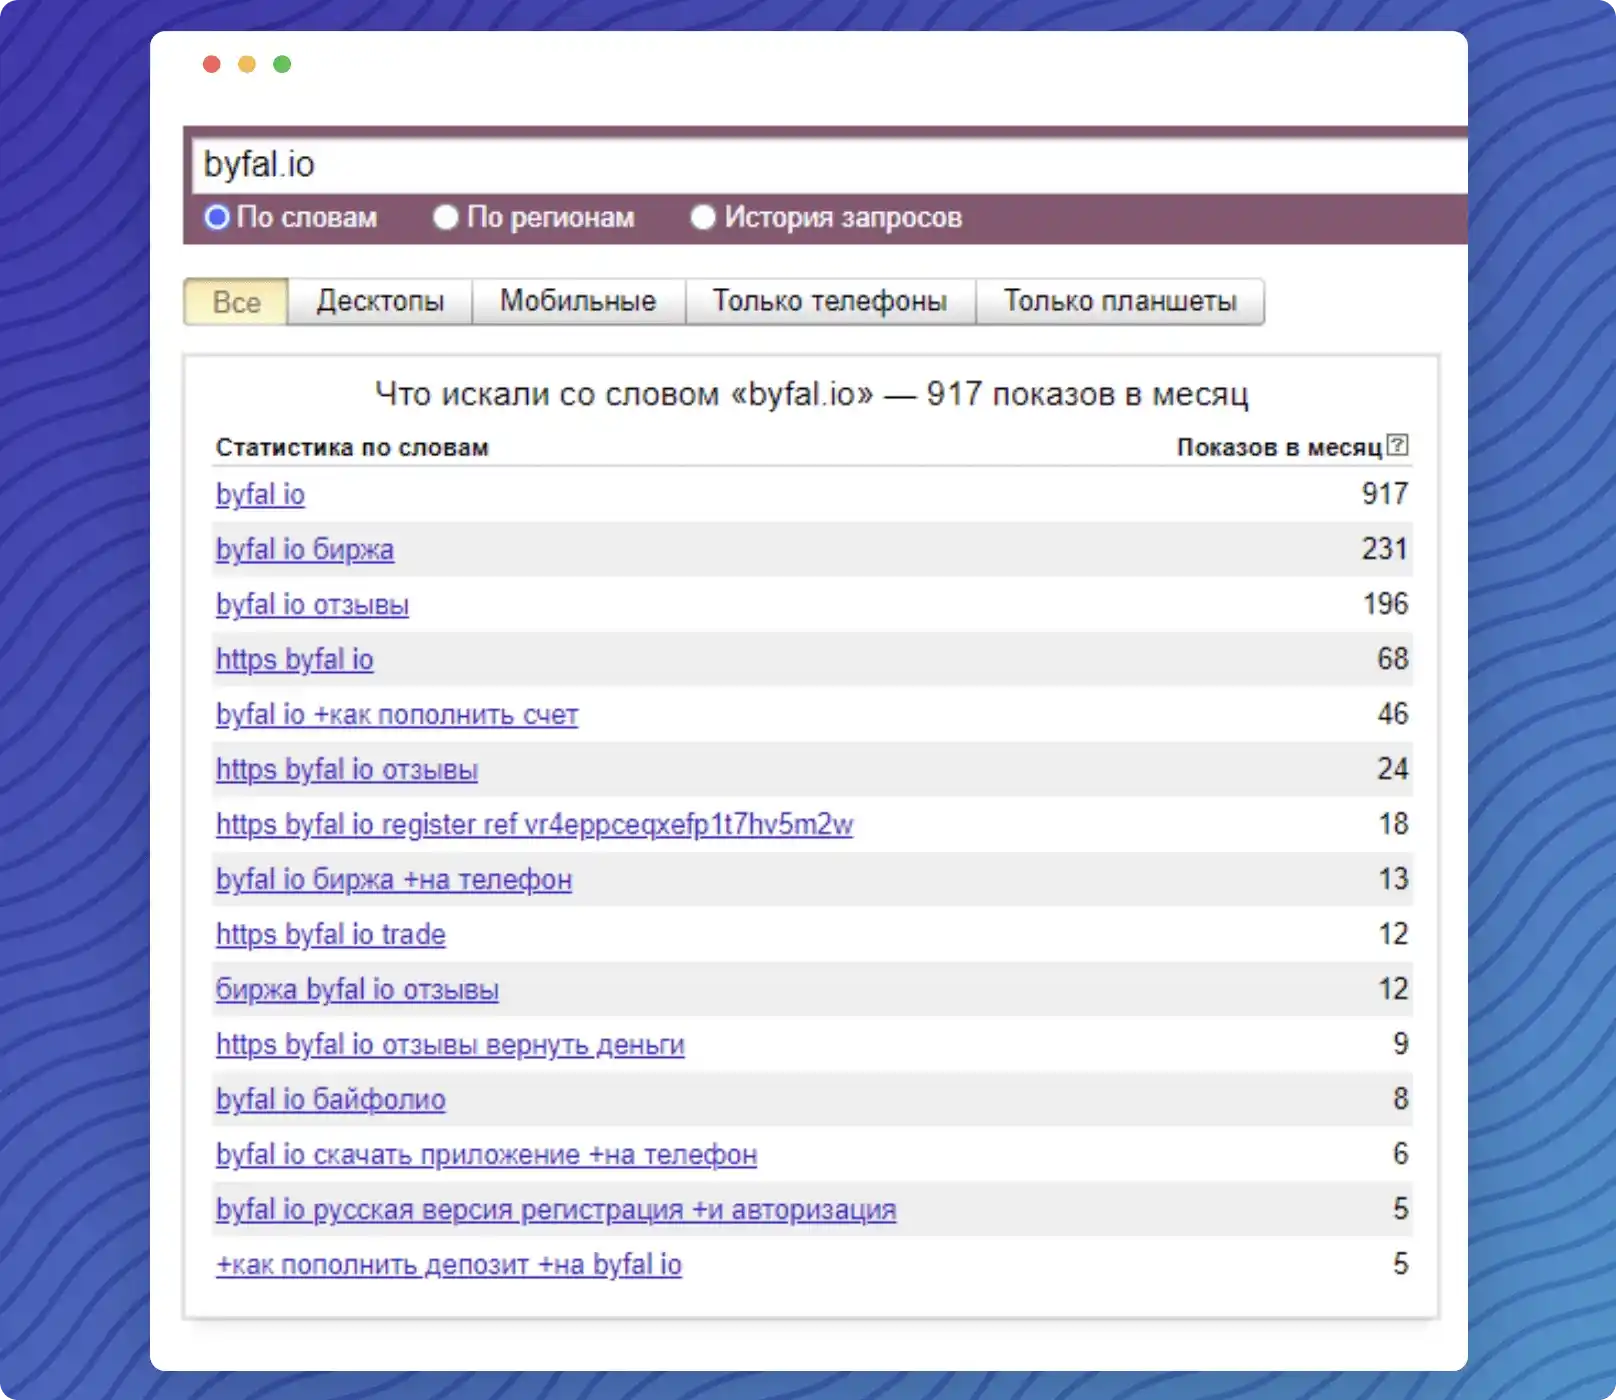This screenshot has height=1400, width=1616.
Task: Open the byfal io keyword link
Action: (x=260, y=495)
